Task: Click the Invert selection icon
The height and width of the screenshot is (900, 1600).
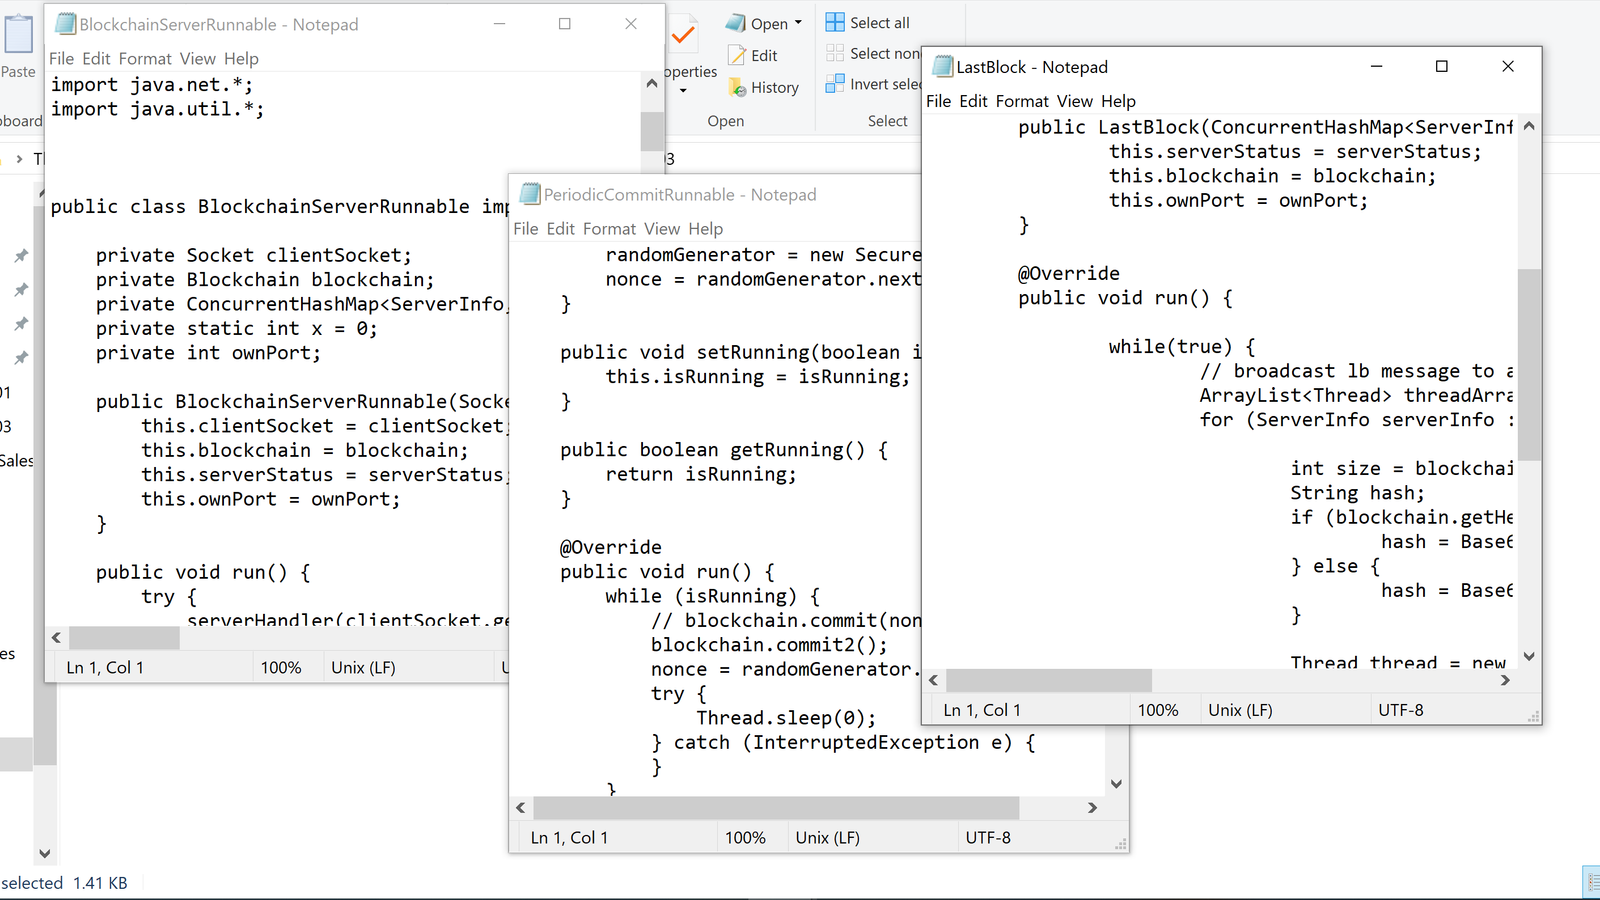Action: click(x=833, y=84)
